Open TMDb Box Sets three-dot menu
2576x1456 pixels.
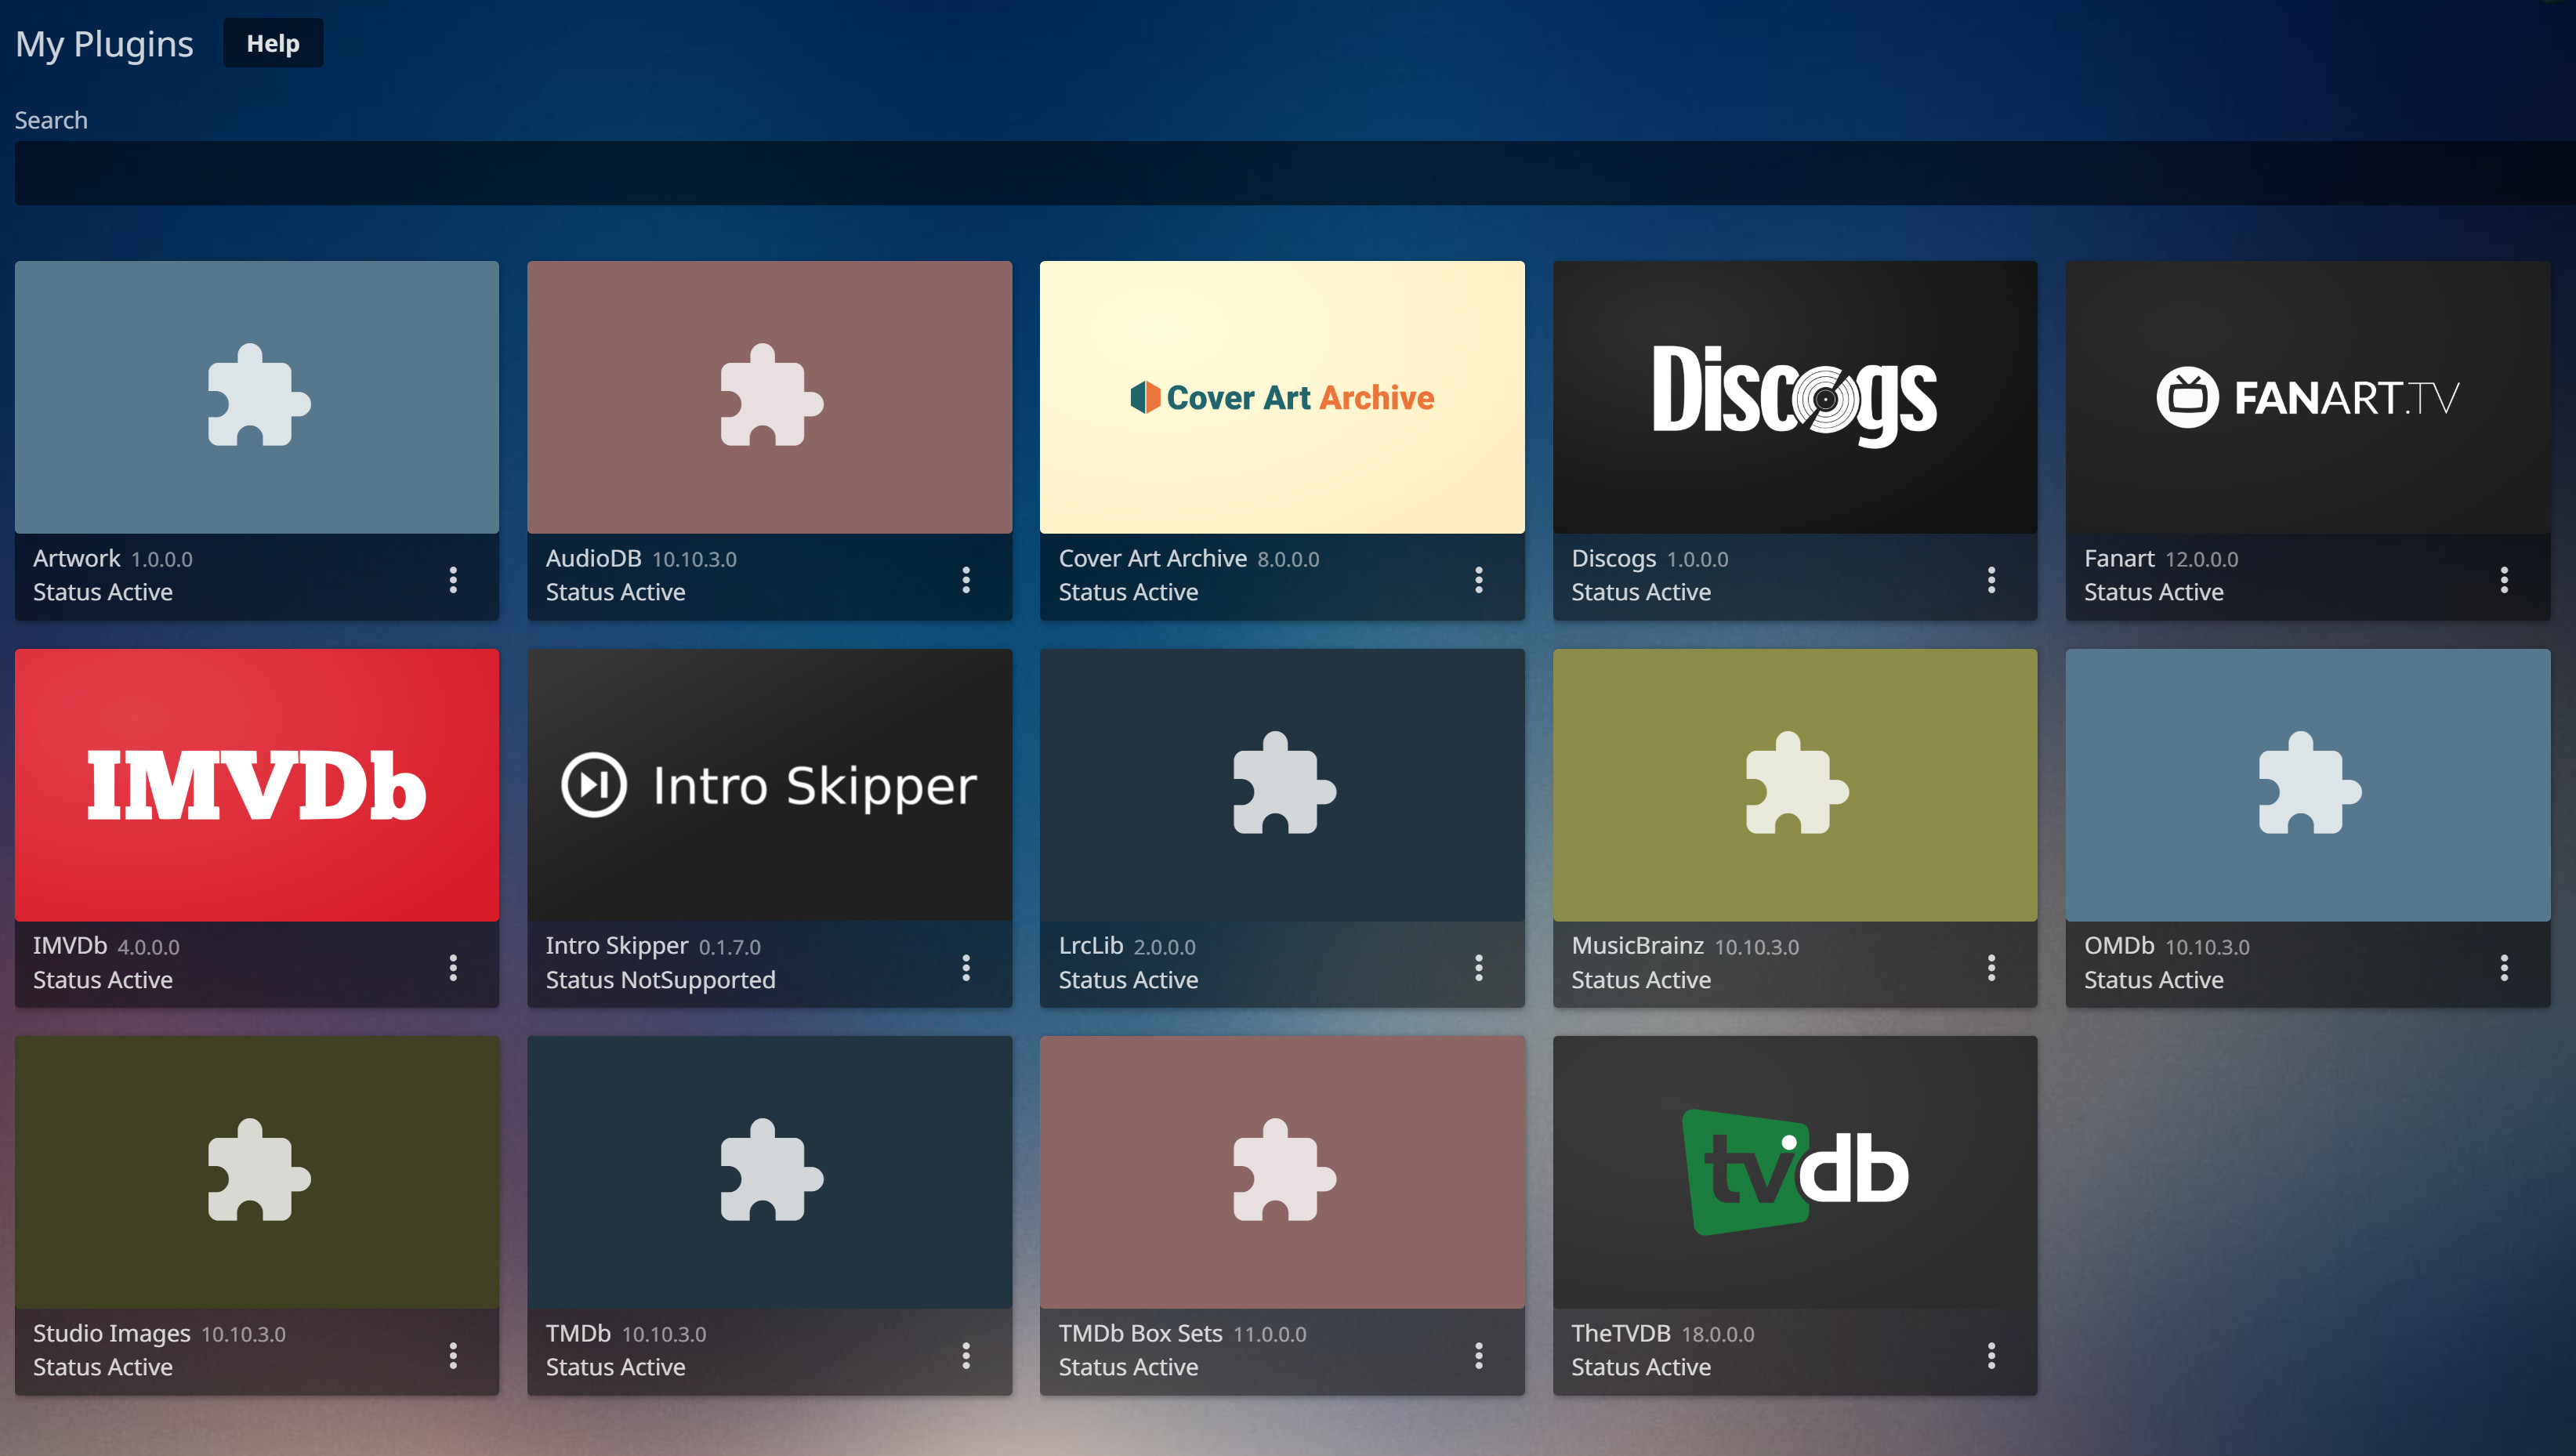(1478, 1355)
